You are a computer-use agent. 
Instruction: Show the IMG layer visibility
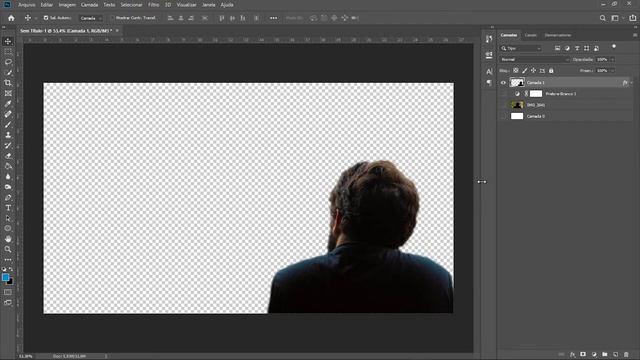coord(503,105)
